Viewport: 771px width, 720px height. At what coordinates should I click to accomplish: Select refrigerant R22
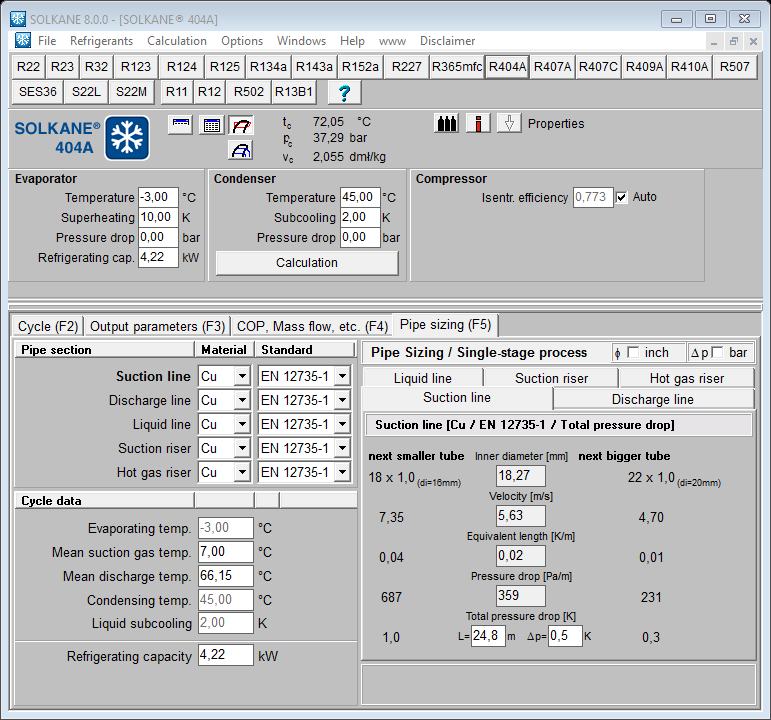(x=28, y=67)
